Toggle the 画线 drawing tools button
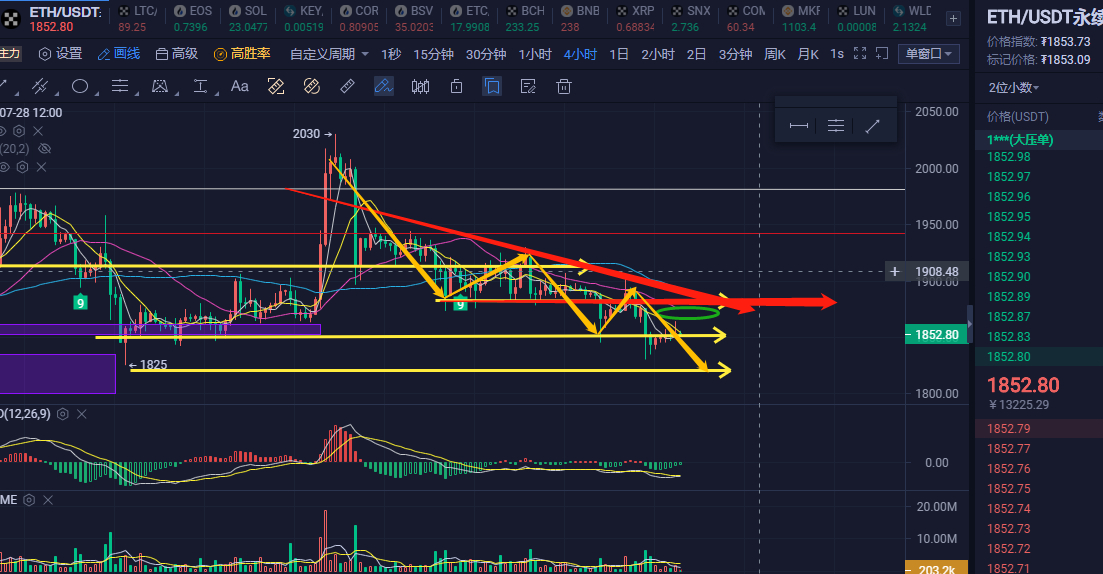Screen dimensions: 1103x574 point(119,53)
